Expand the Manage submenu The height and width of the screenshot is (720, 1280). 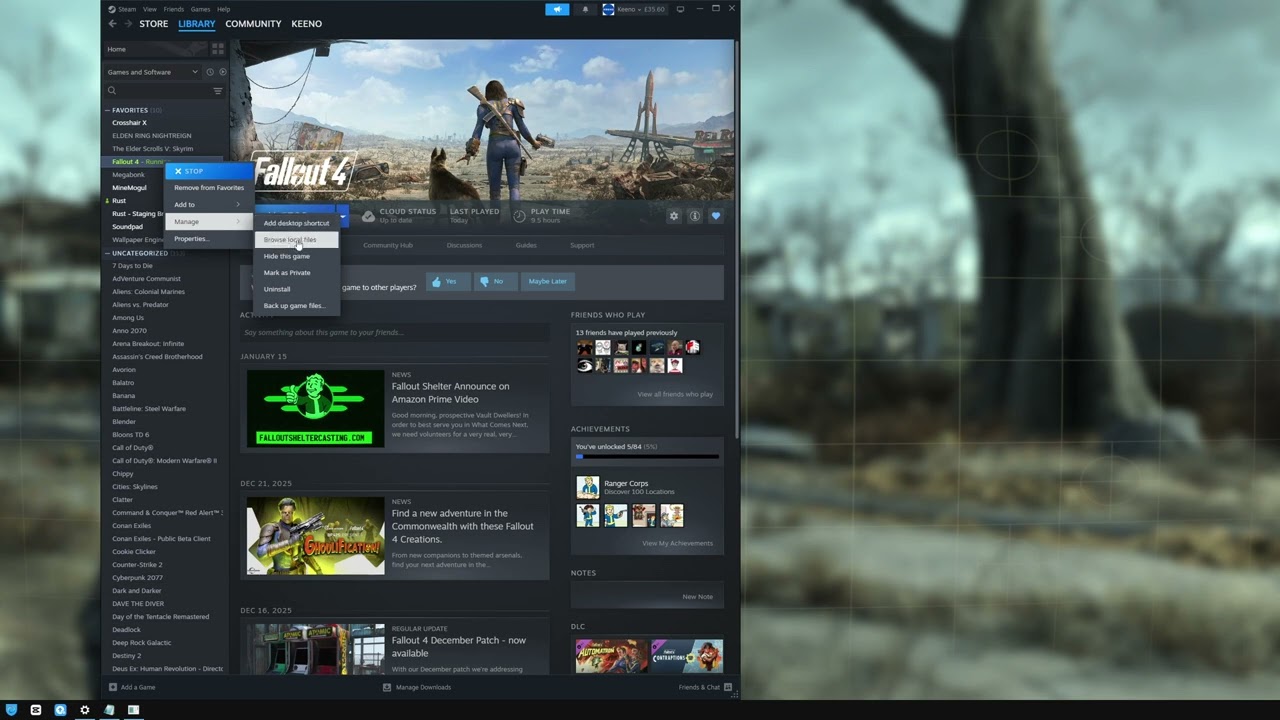click(207, 221)
